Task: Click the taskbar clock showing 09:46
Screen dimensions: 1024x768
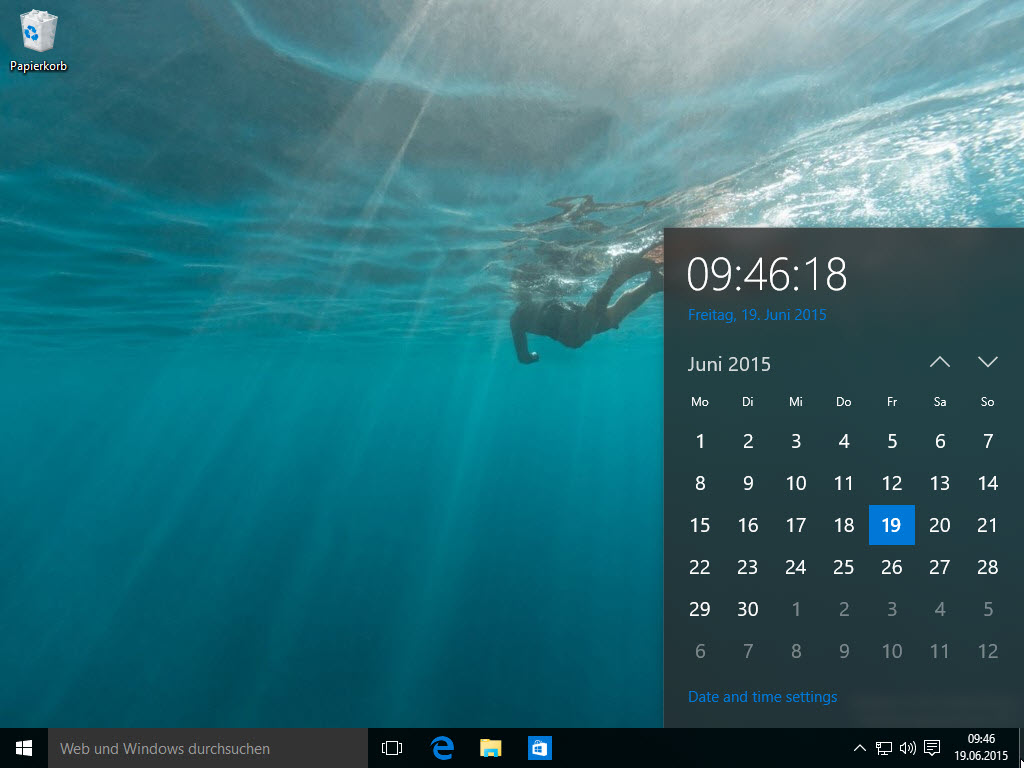Action: tap(981, 748)
